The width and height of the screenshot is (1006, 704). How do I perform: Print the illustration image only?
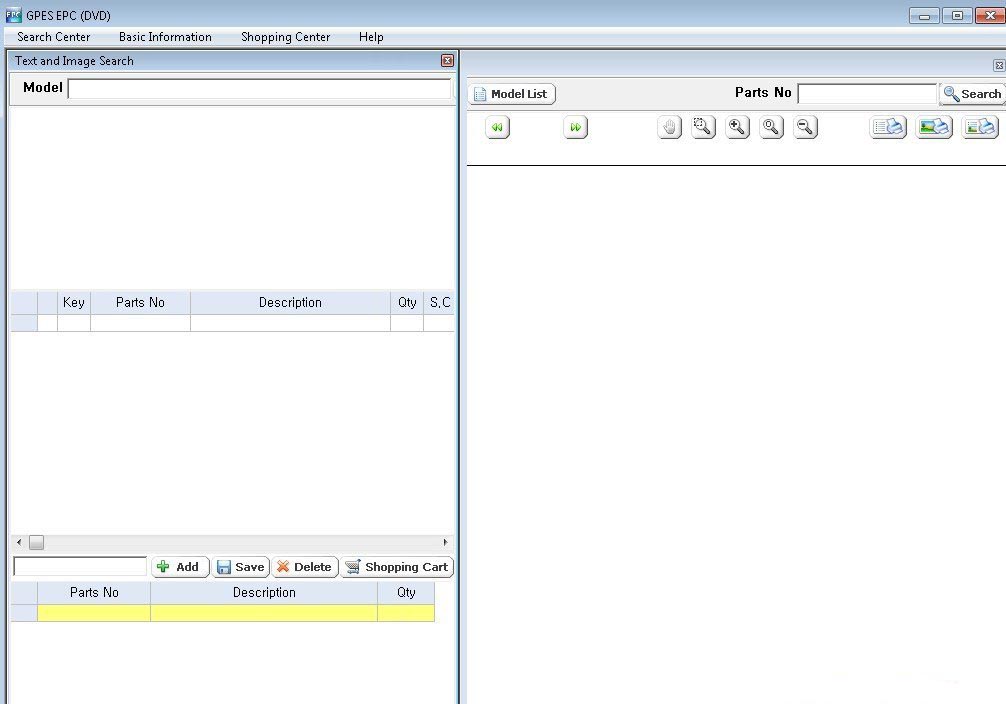click(x=934, y=127)
